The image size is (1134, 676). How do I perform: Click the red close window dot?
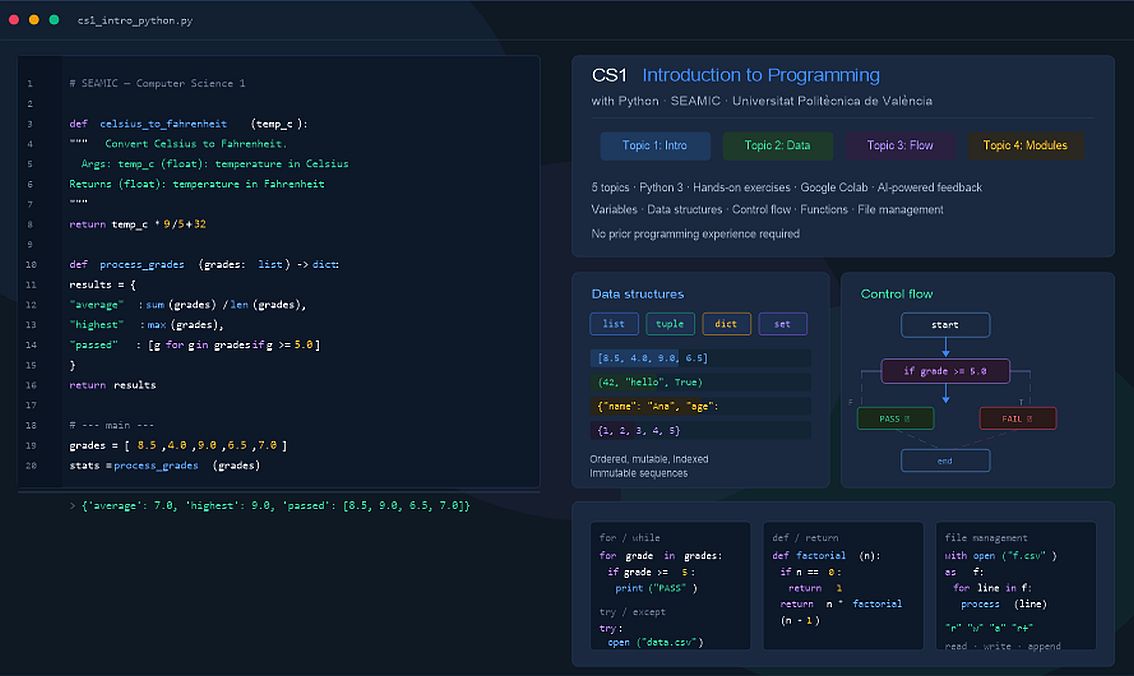(x=14, y=20)
